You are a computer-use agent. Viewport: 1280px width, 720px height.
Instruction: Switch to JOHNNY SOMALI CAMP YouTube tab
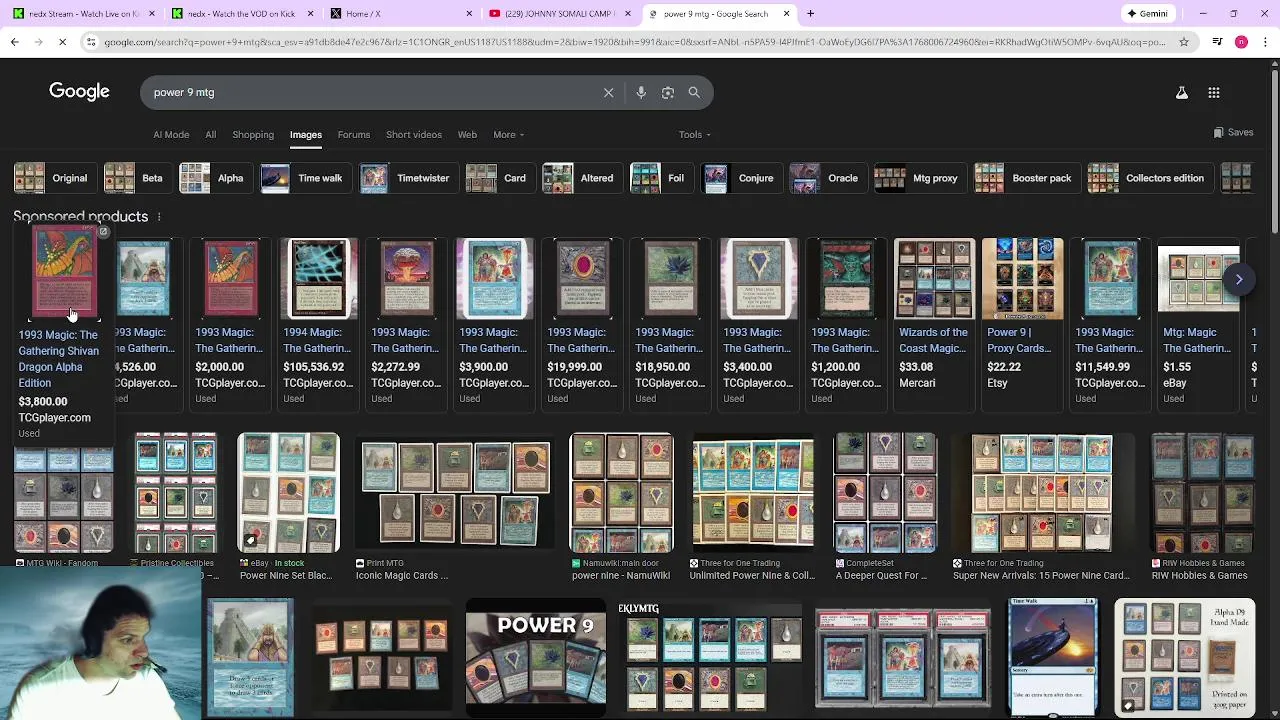(x=560, y=14)
